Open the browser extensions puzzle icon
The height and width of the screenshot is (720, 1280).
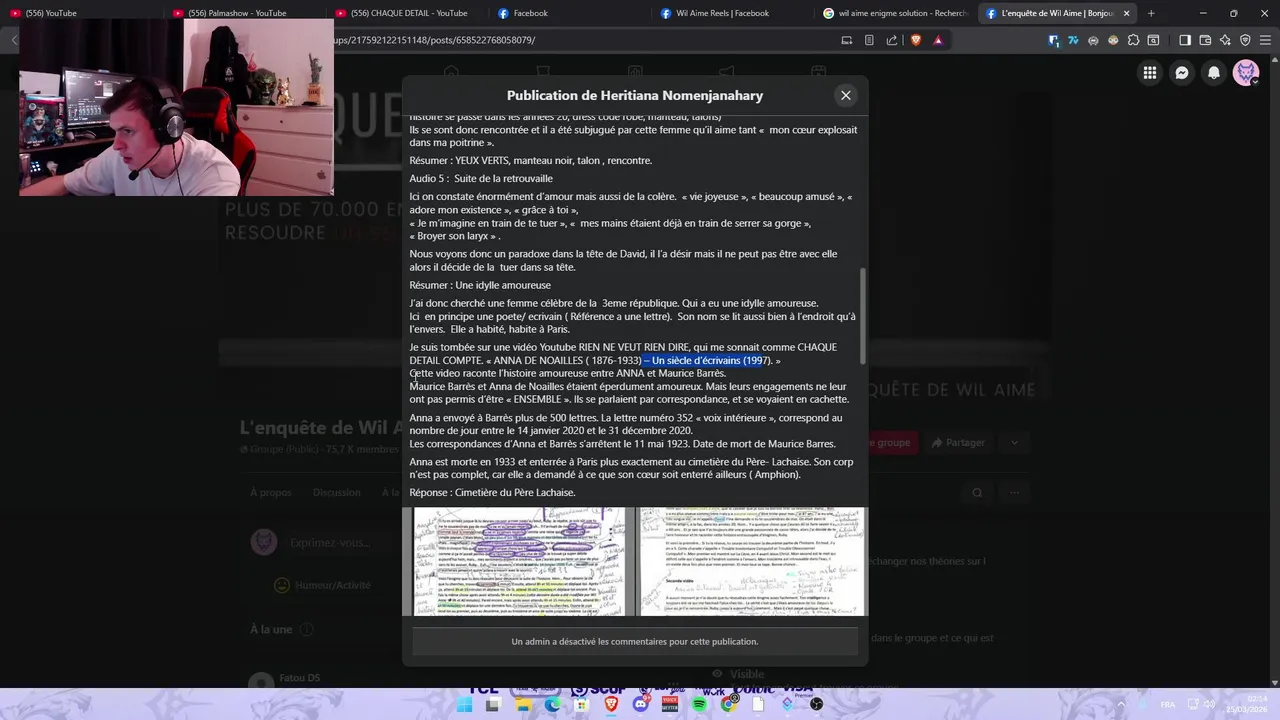tap(1133, 40)
